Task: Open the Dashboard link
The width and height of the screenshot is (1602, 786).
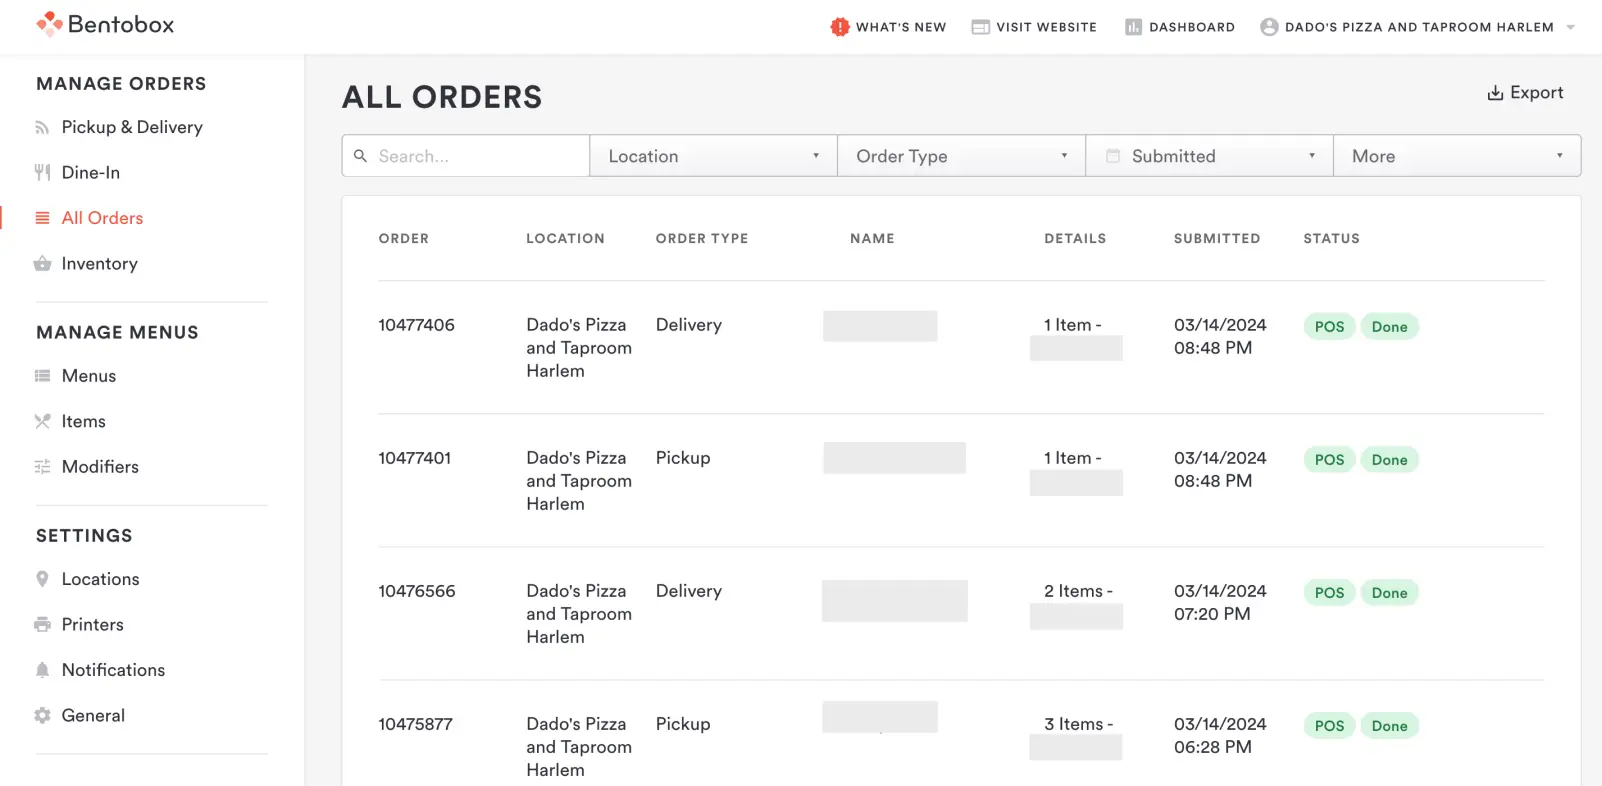Action: coord(1180,27)
